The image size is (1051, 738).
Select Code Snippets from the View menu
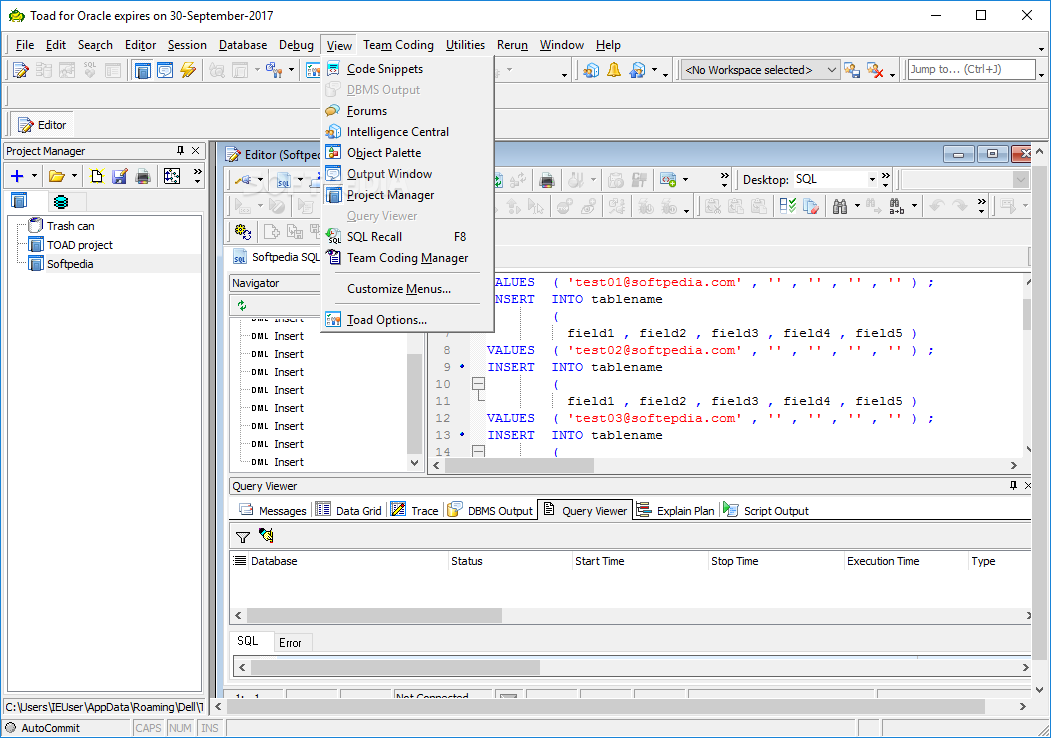click(x=408, y=68)
